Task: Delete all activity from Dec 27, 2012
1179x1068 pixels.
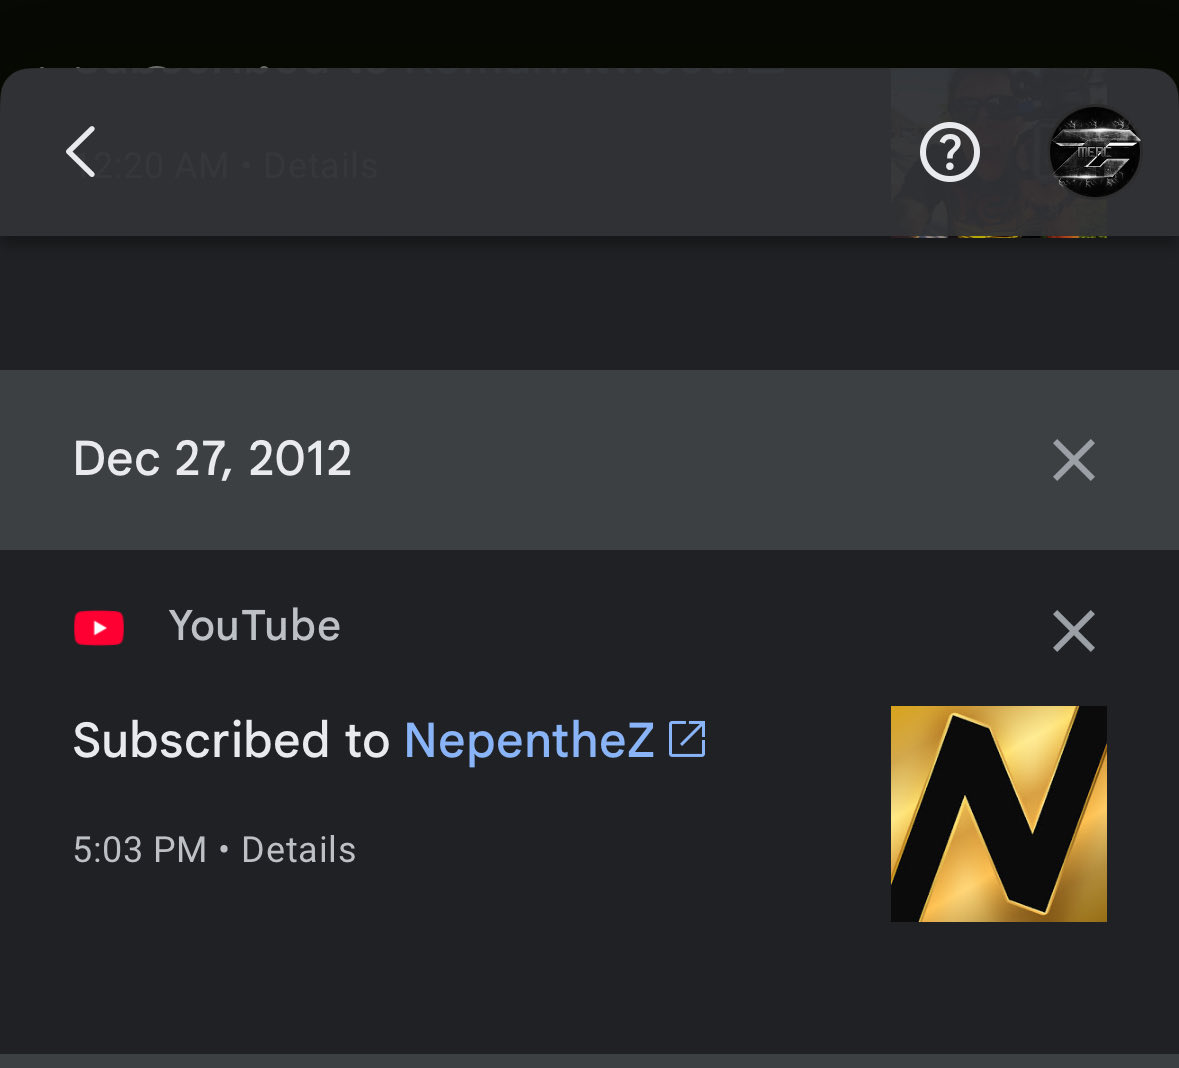Action: coord(1074,460)
